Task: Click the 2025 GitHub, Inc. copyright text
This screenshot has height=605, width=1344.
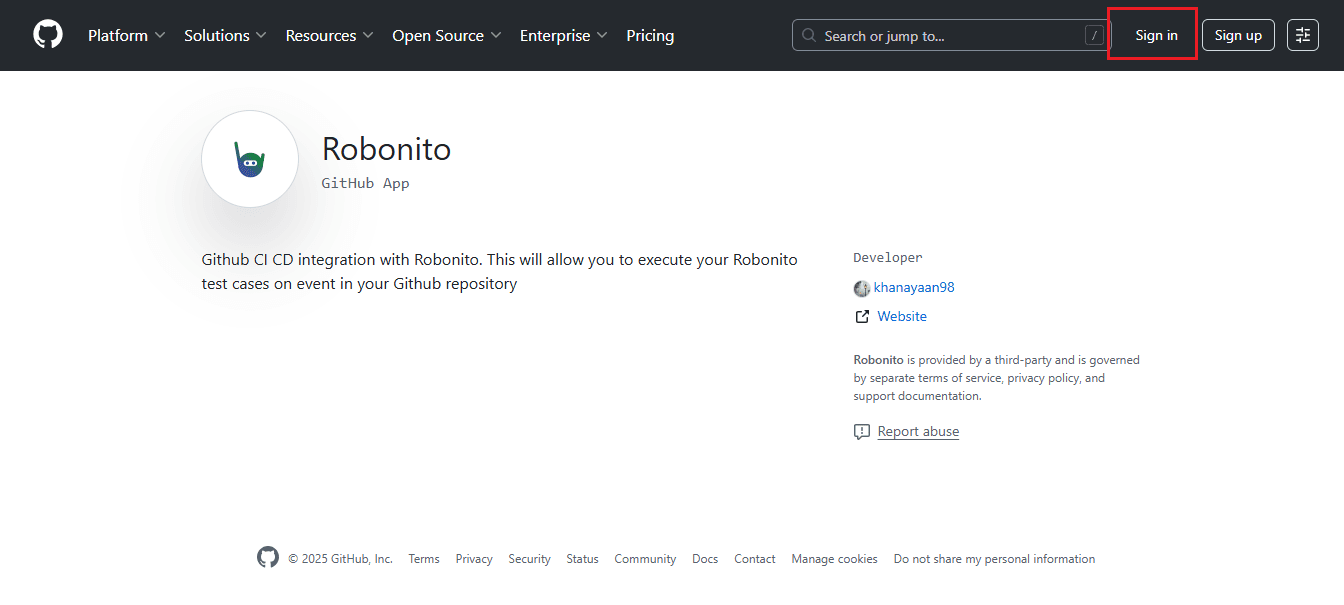Action: (340, 559)
